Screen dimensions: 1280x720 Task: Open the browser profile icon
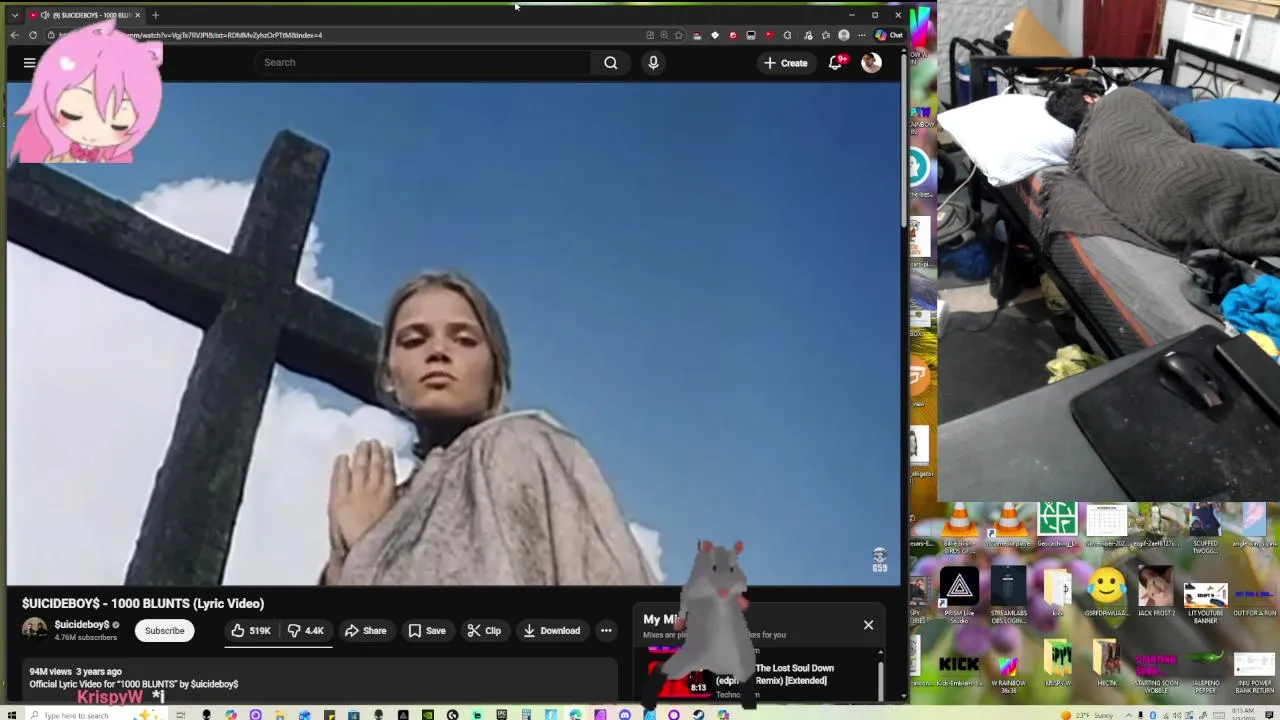point(844,35)
